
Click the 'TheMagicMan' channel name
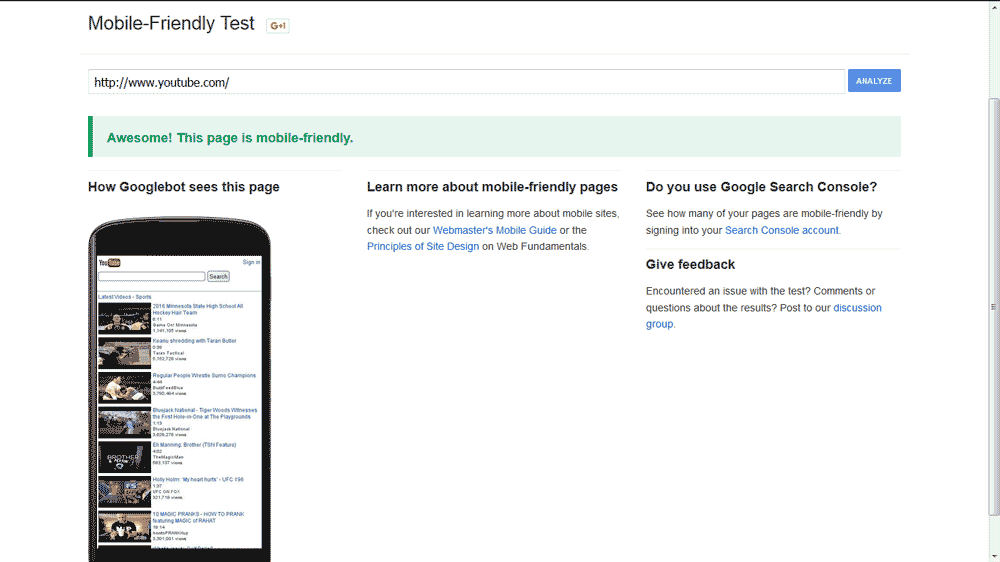(168, 457)
